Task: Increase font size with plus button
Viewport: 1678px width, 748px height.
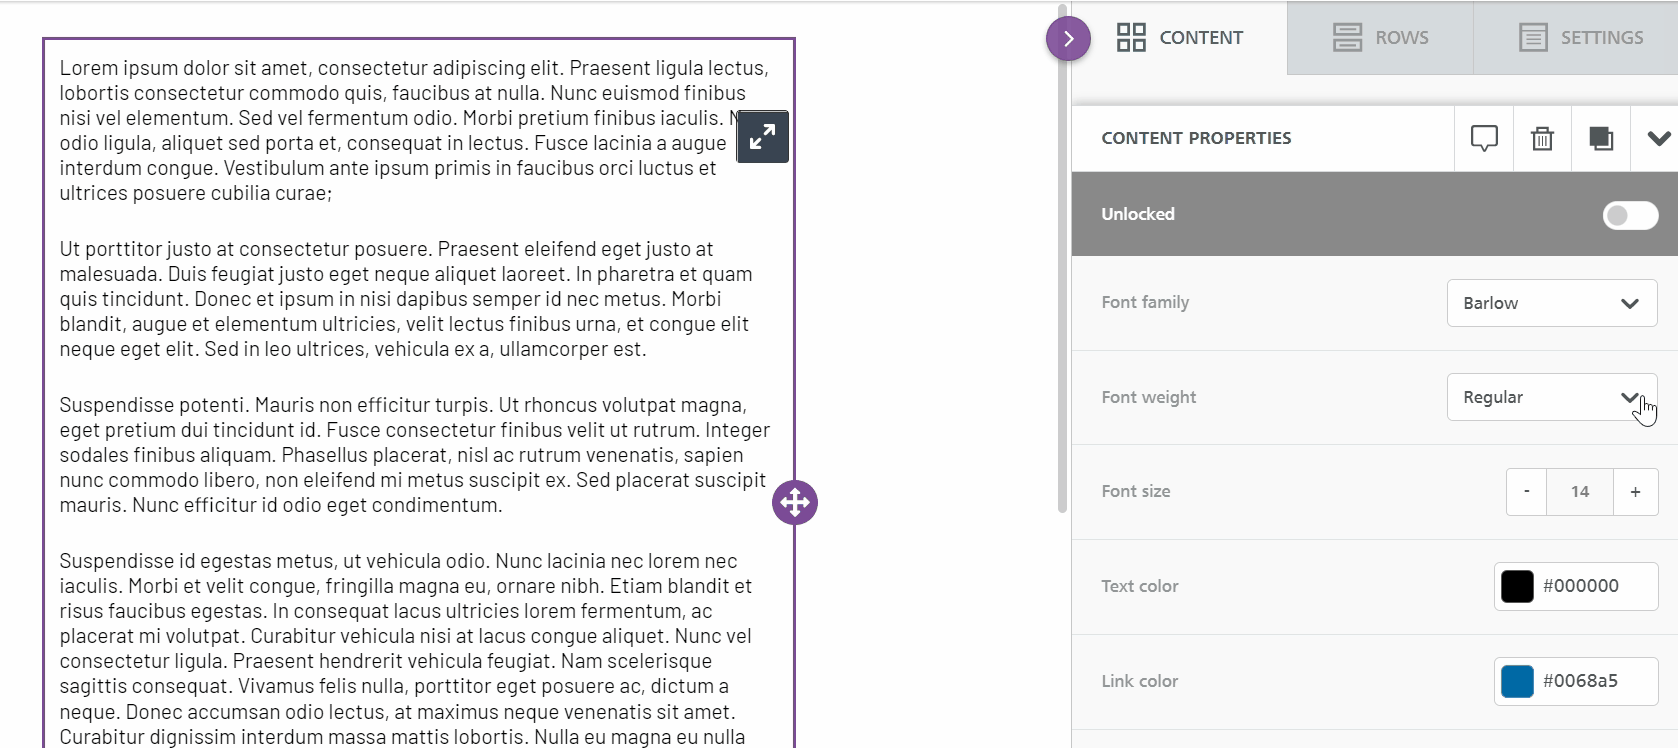Action: pyautogui.click(x=1635, y=491)
